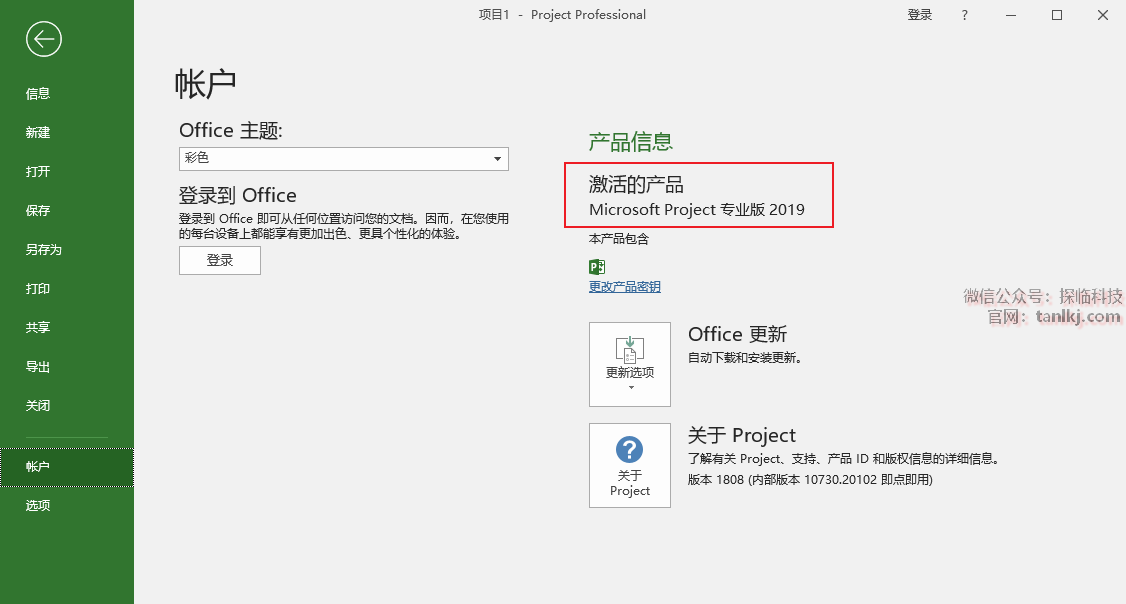Click the 登录 button under 登录到 Office

tap(220, 261)
